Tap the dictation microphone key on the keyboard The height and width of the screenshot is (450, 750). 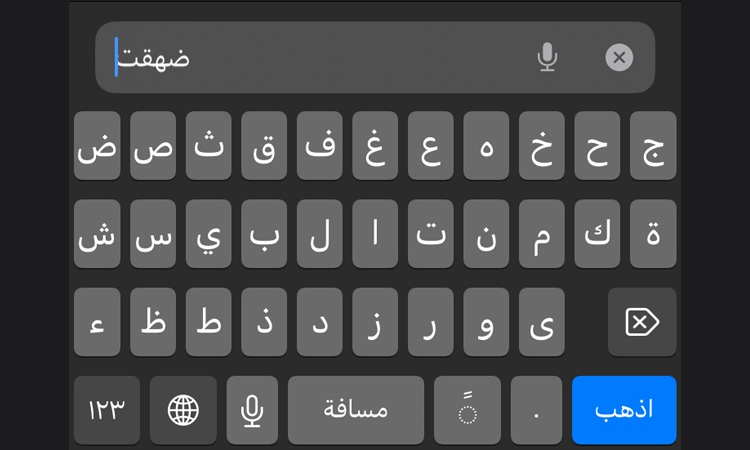(x=252, y=410)
